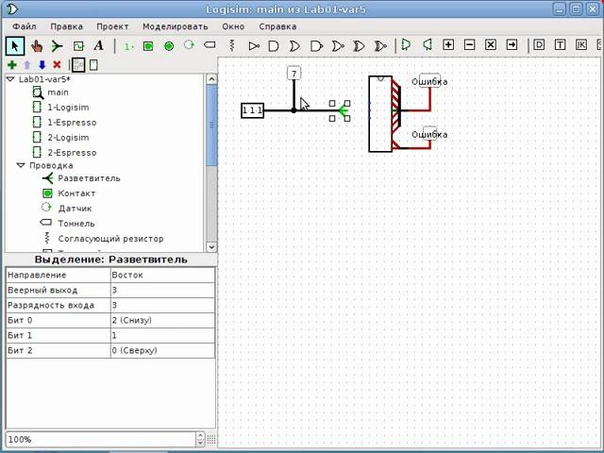Select the XOR gate tool

359,46
